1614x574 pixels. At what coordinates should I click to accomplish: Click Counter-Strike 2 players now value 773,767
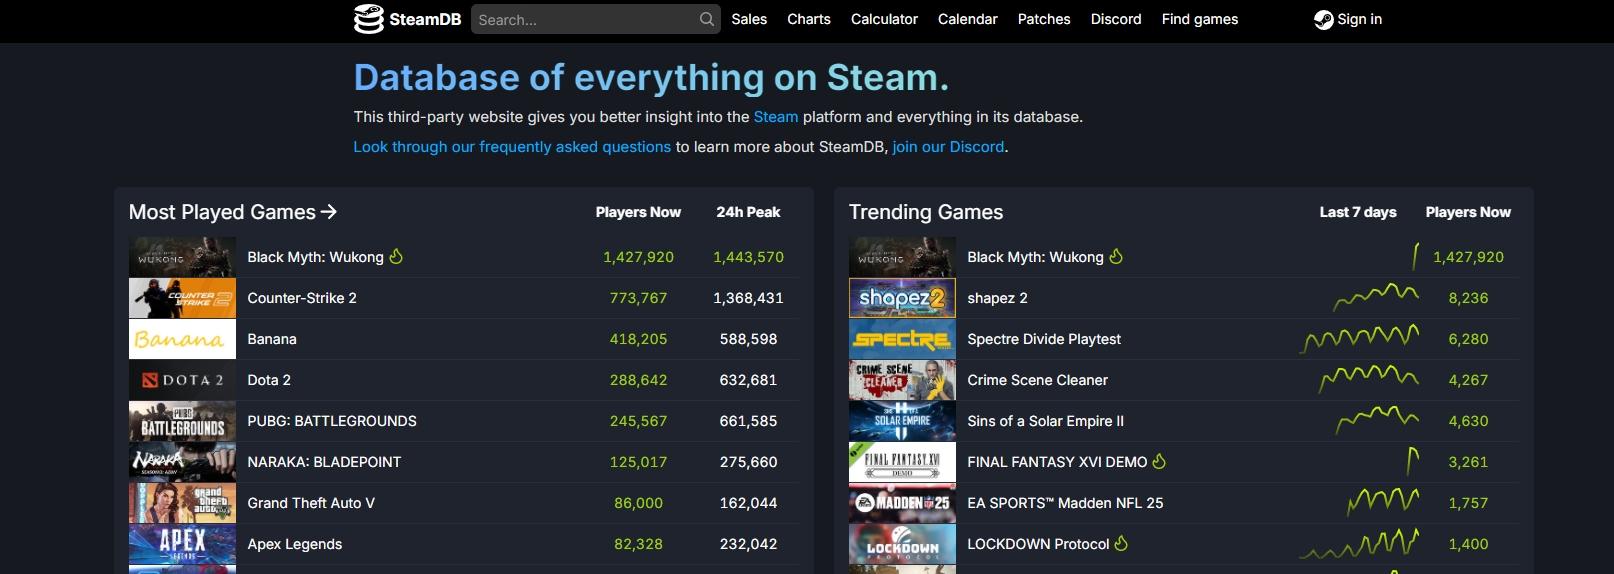pyautogui.click(x=638, y=298)
